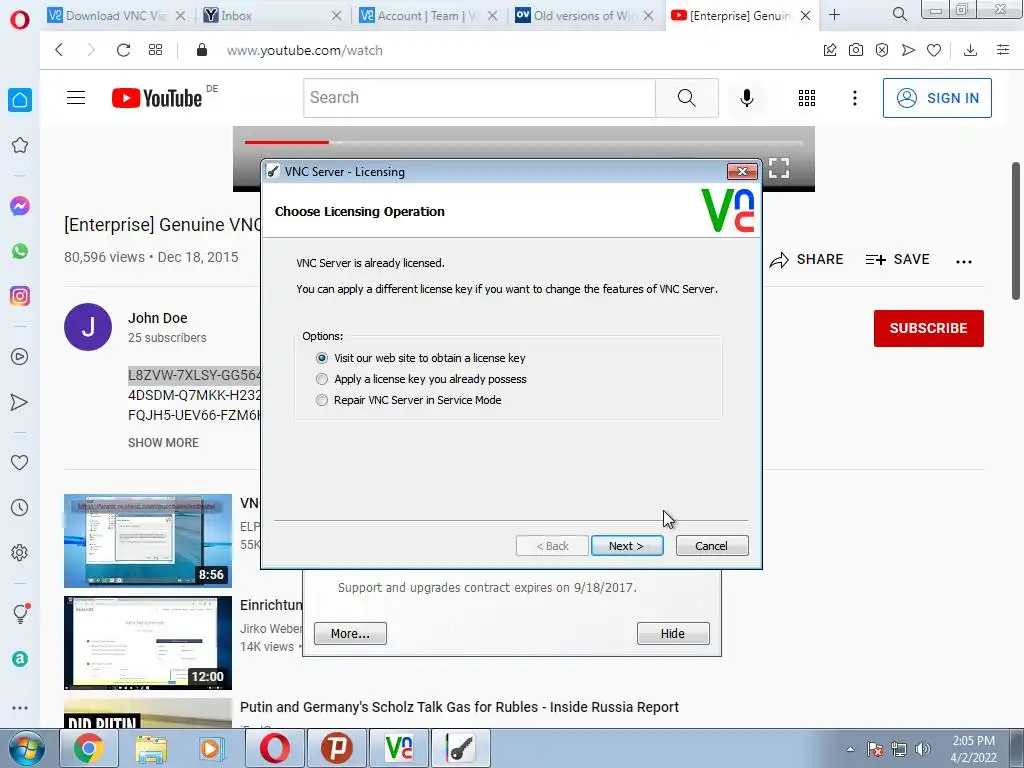Close the VNC Server Licensing dialog
The width and height of the screenshot is (1024, 768).
coord(742,172)
